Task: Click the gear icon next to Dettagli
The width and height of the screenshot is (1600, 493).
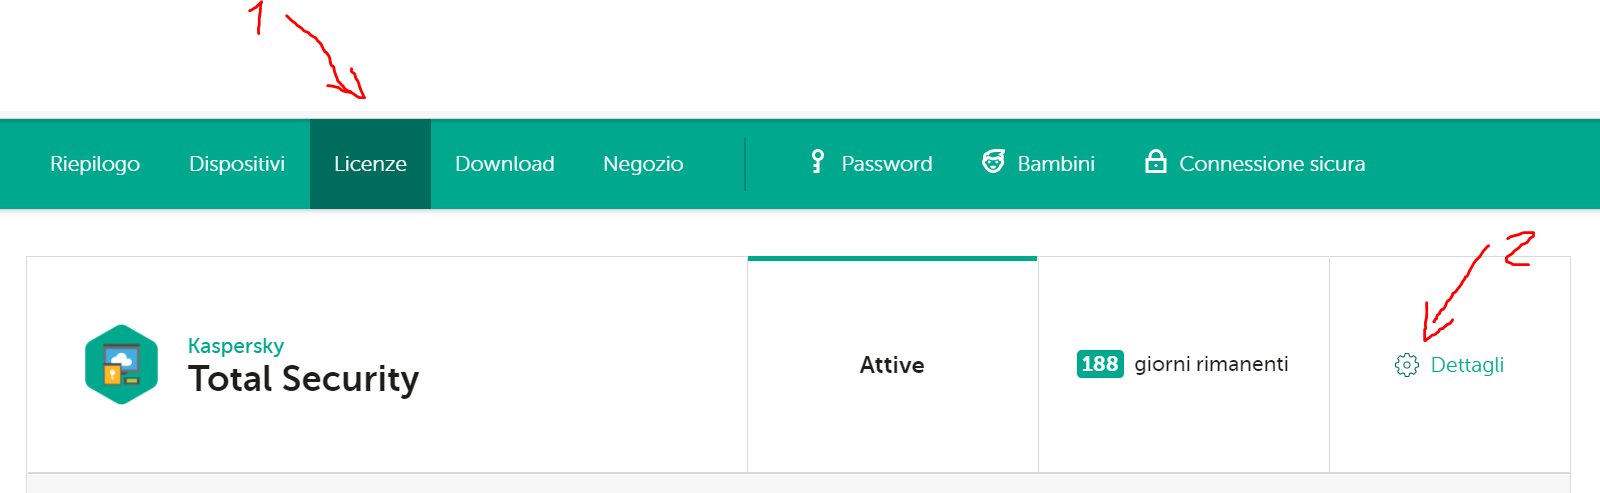Action: coord(1406,365)
